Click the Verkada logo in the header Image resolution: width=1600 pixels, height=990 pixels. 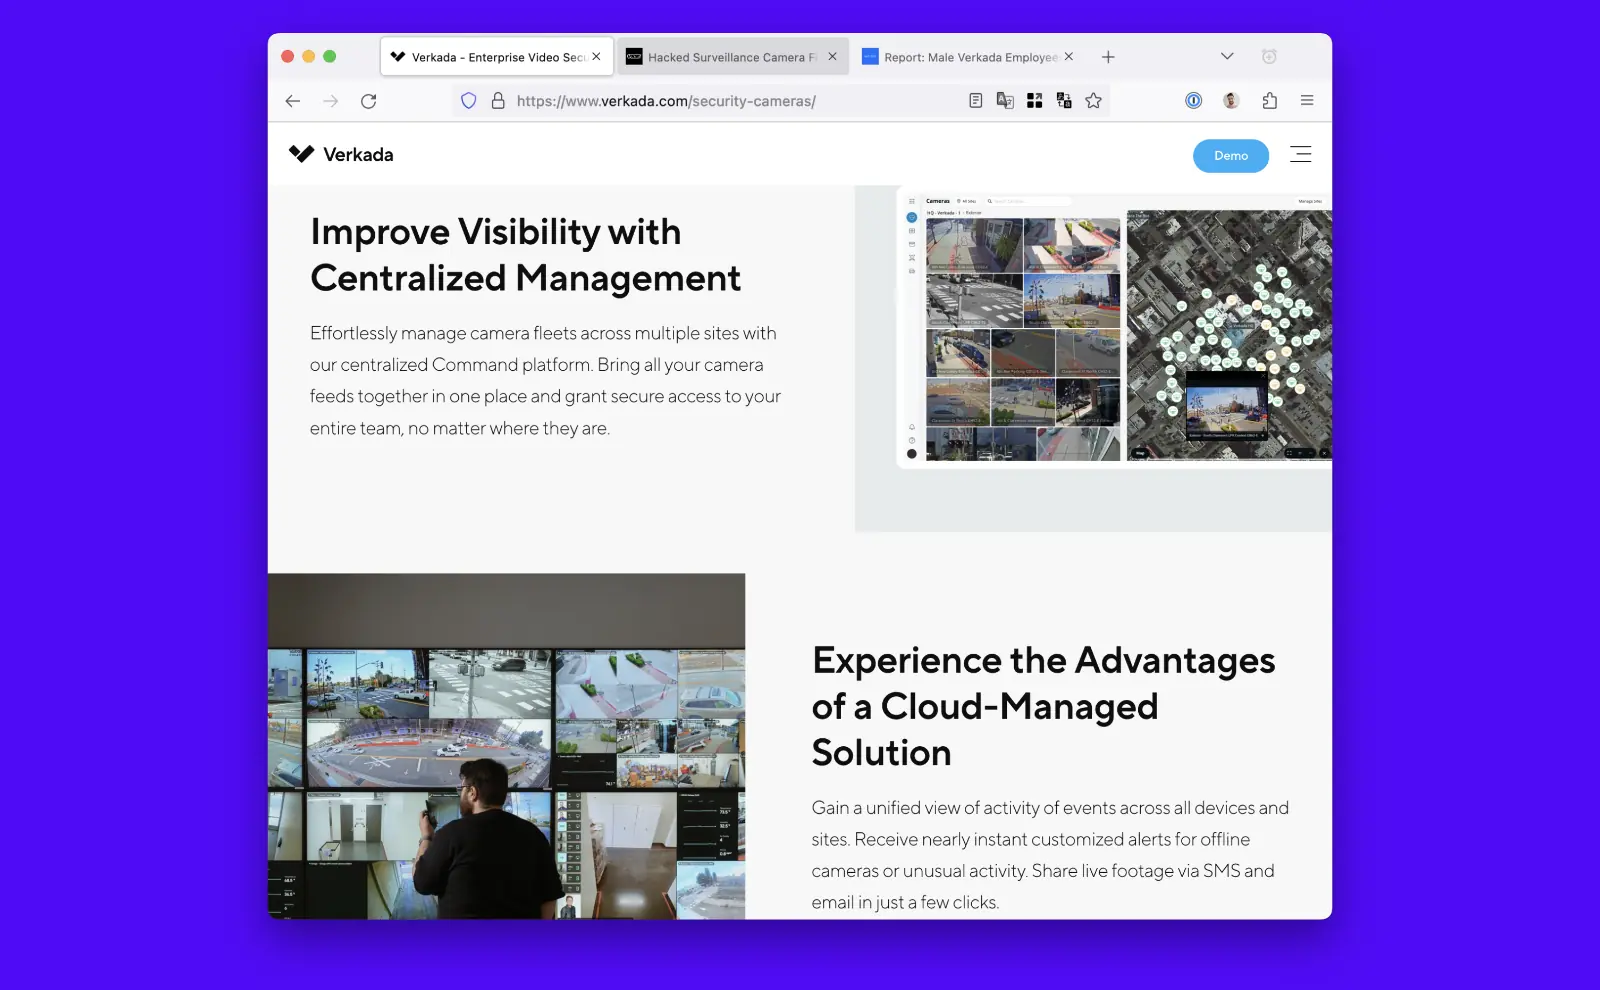pos(341,154)
